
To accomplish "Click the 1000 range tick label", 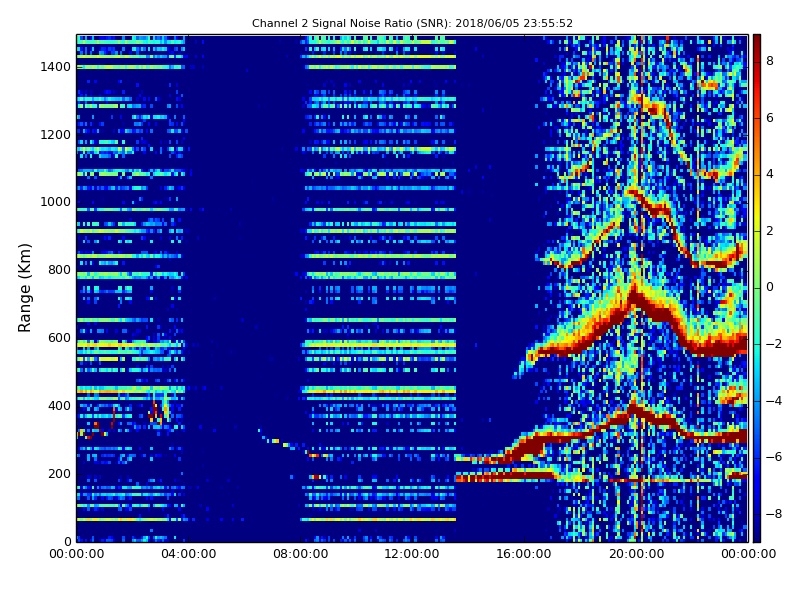I will (56, 202).
